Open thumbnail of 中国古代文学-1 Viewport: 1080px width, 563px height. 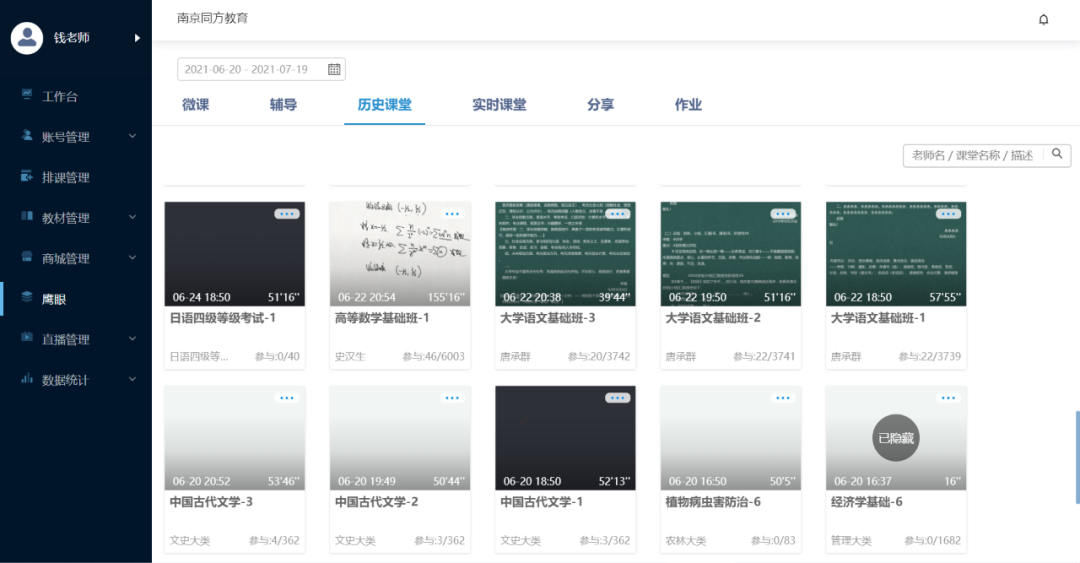coord(565,438)
